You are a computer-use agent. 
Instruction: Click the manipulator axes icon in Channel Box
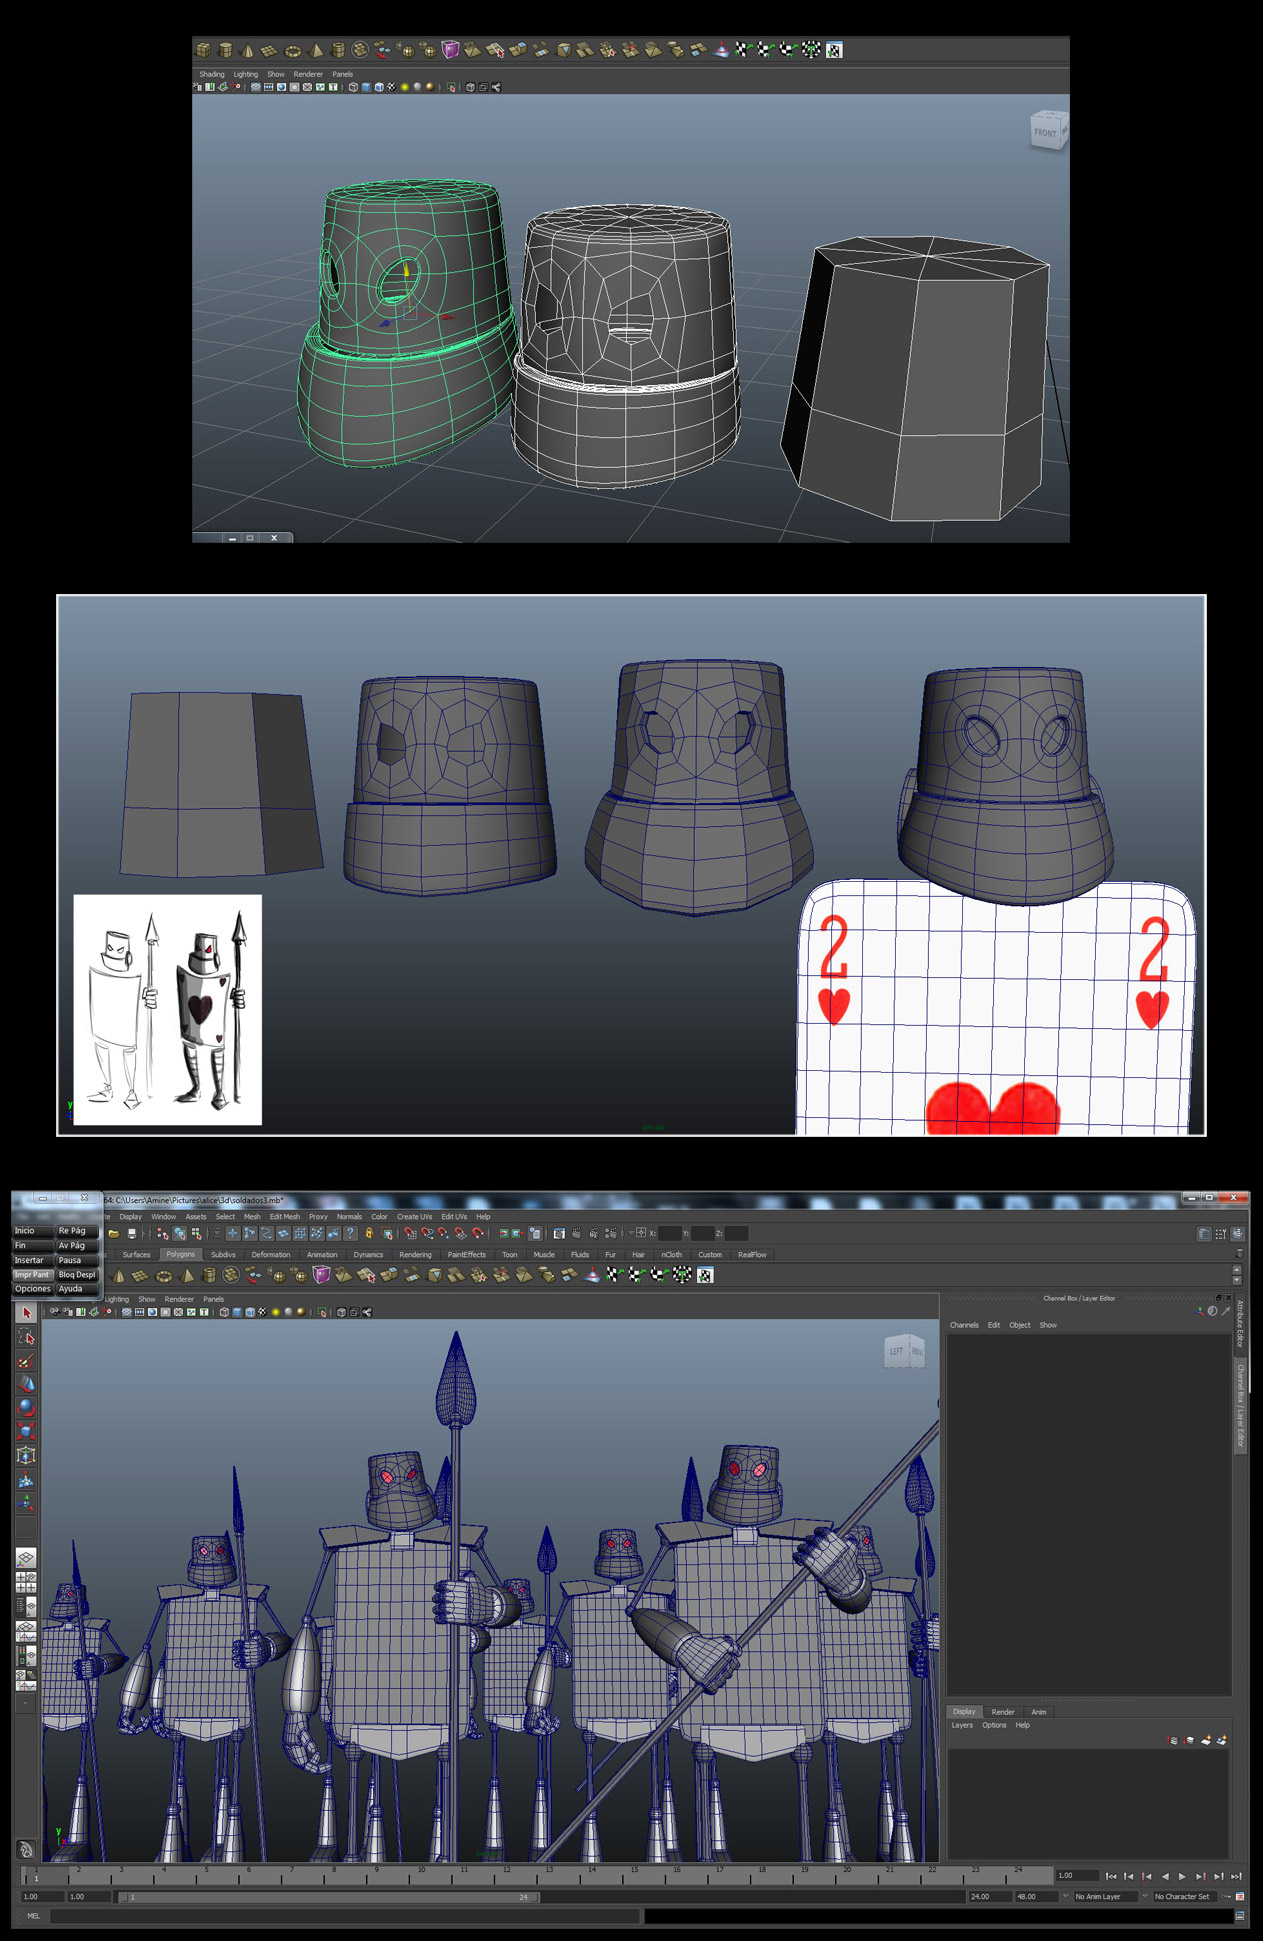click(1199, 1311)
